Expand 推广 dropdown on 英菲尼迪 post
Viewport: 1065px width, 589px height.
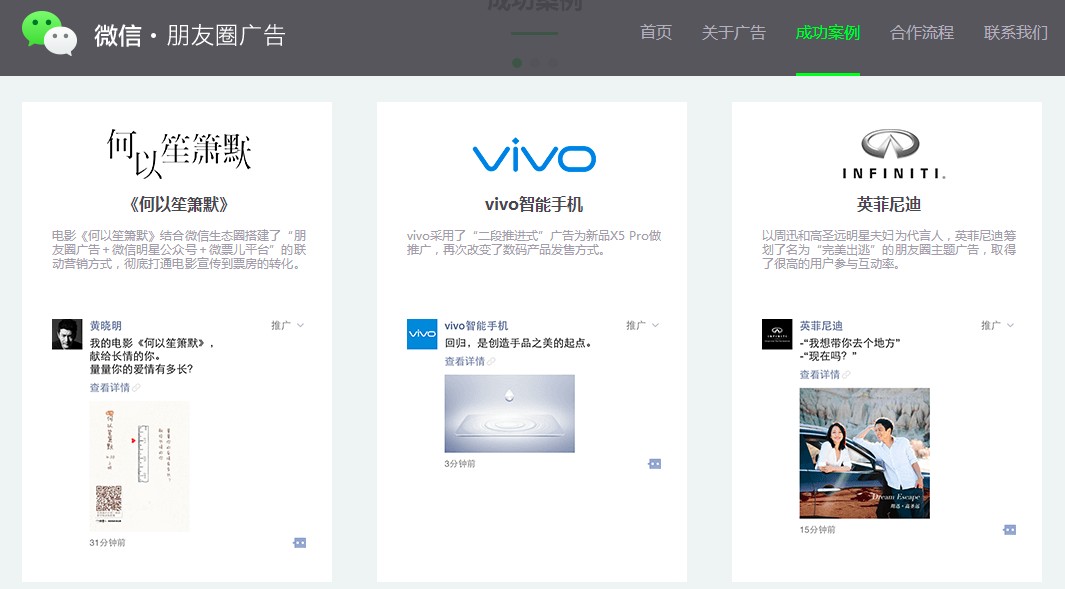point(997,326)
